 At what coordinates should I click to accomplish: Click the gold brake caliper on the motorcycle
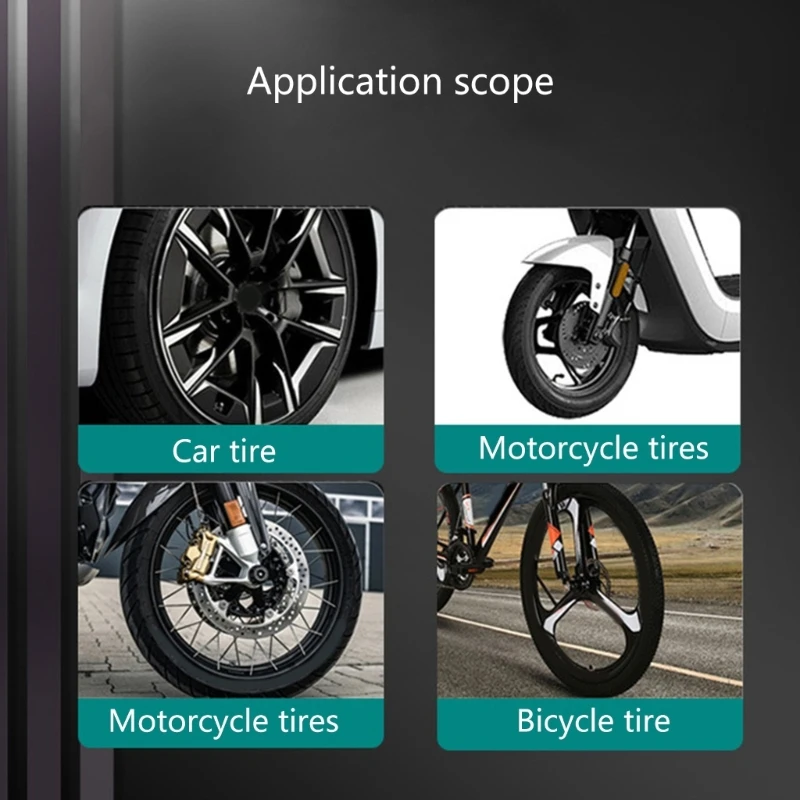point(196,556)
